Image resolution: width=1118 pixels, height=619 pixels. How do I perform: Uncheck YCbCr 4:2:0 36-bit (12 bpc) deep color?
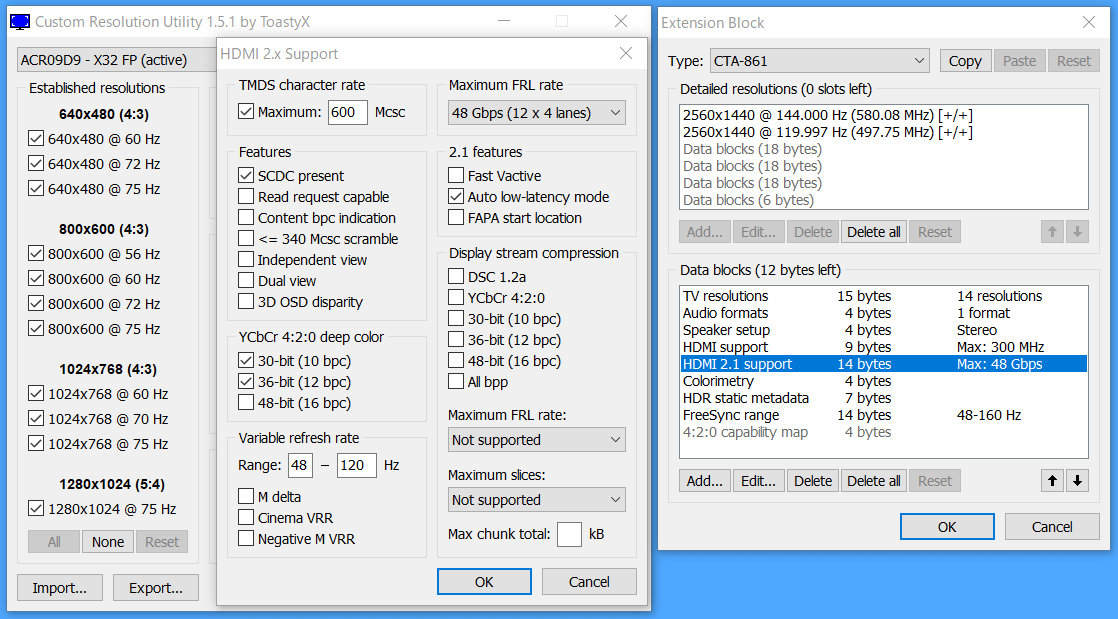click(x=246, y=382)
